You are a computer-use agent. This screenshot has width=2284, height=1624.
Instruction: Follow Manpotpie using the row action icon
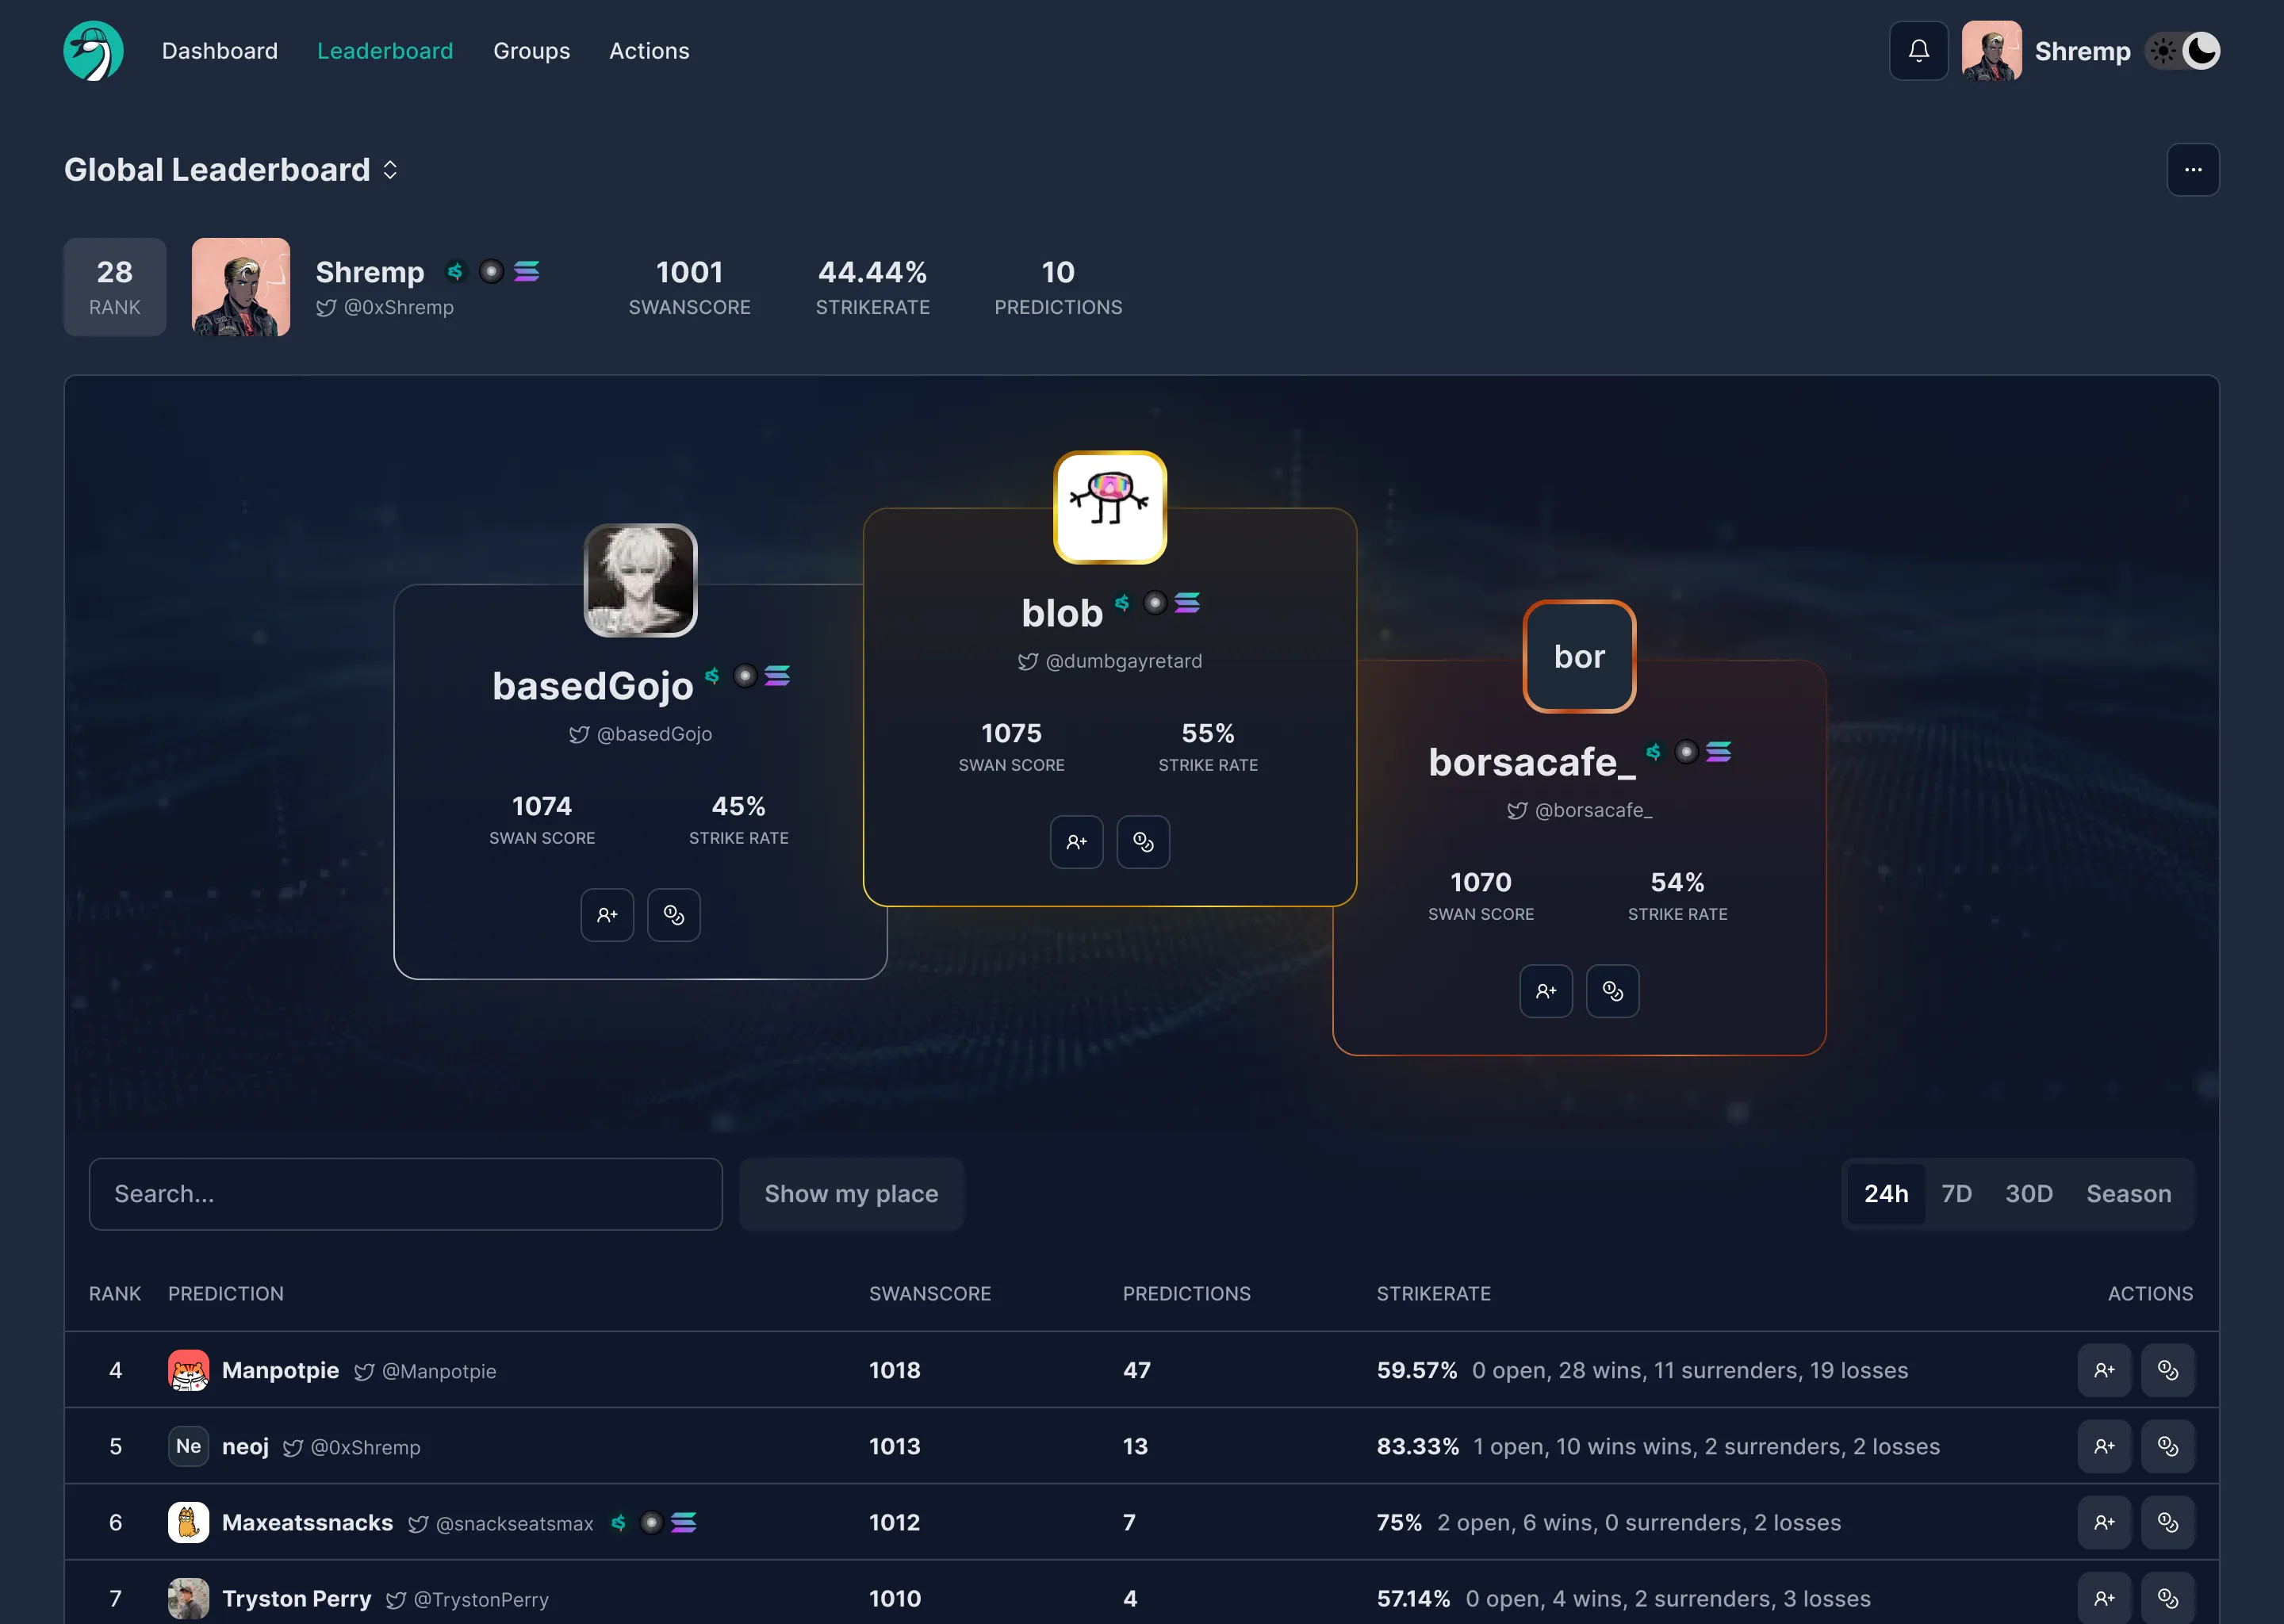[2104, 1370]
